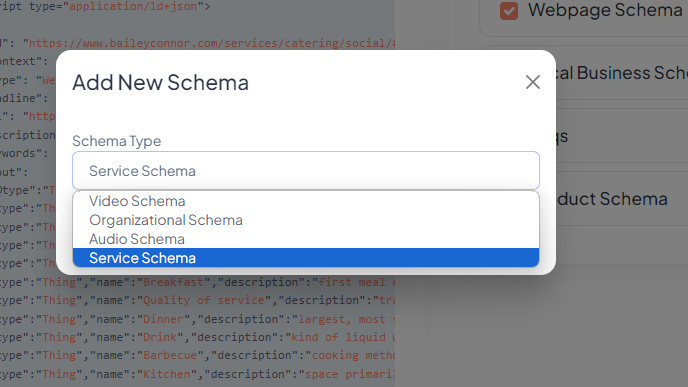688x387 pixels.
Task: Click the Schema Type field label
Action: 117,141
